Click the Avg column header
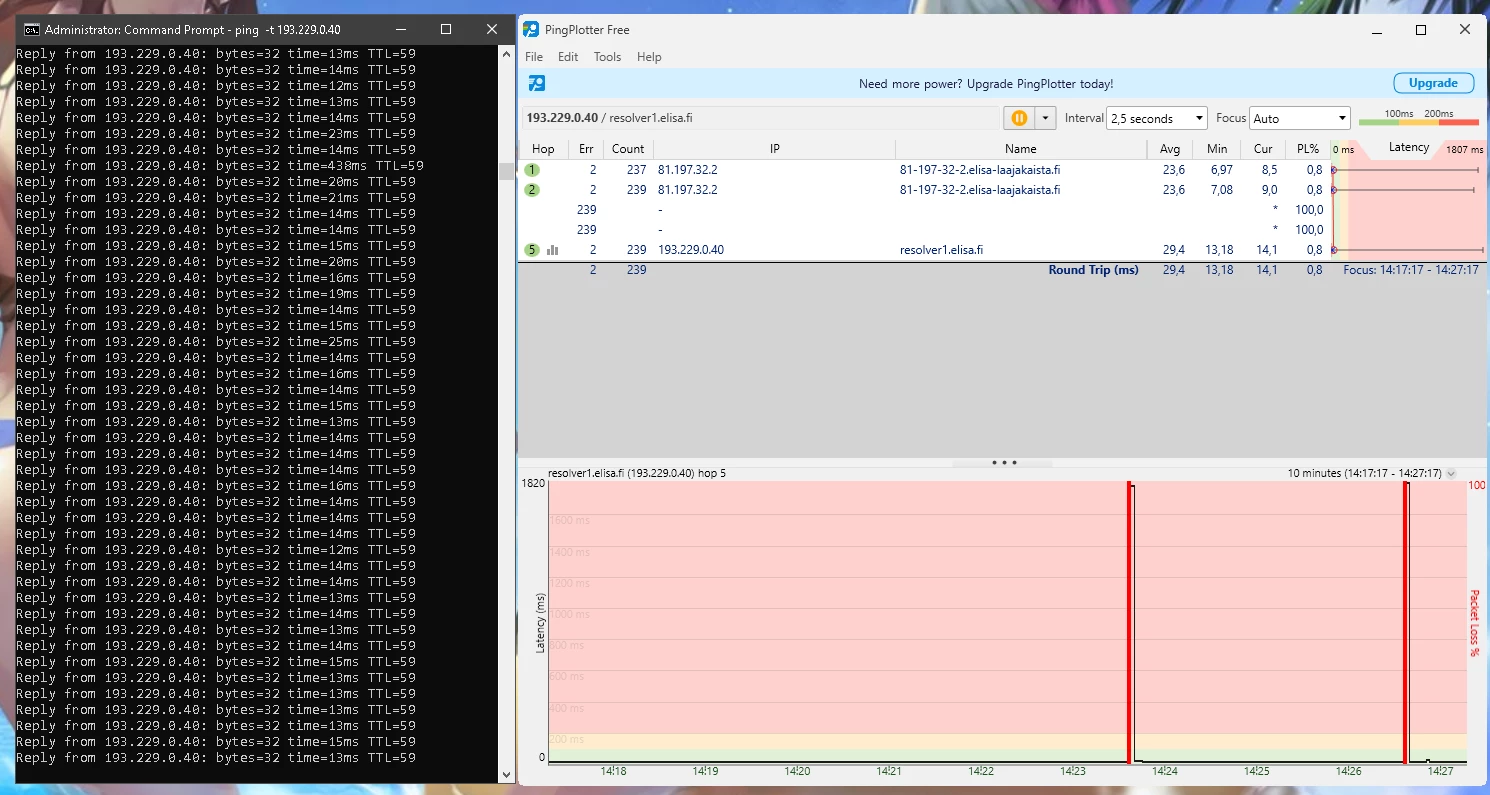This screenshot has width=1490, height=795. click(1170, 149)
